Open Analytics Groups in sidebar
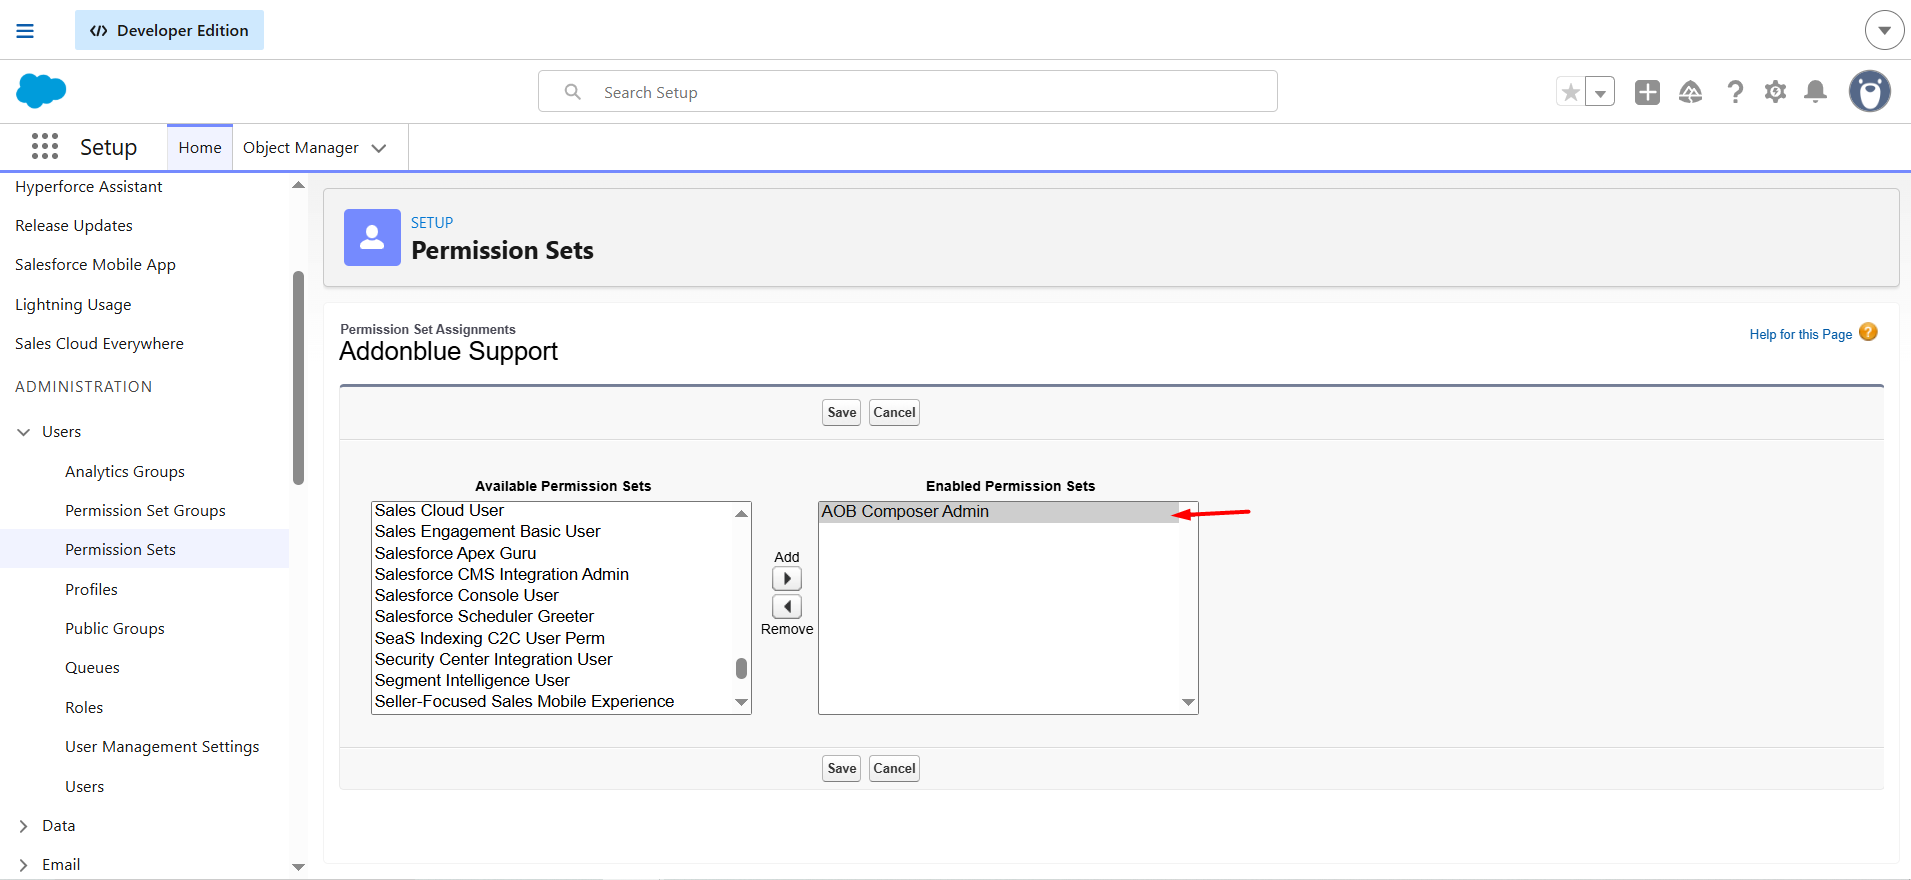 coord(125,472)
